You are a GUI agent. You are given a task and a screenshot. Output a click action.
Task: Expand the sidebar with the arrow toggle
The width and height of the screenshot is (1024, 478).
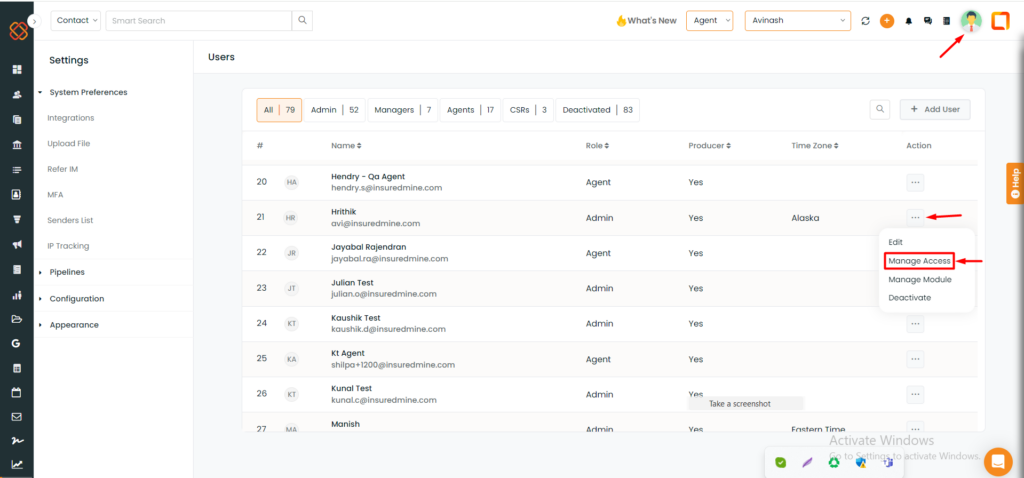(35, 21)
